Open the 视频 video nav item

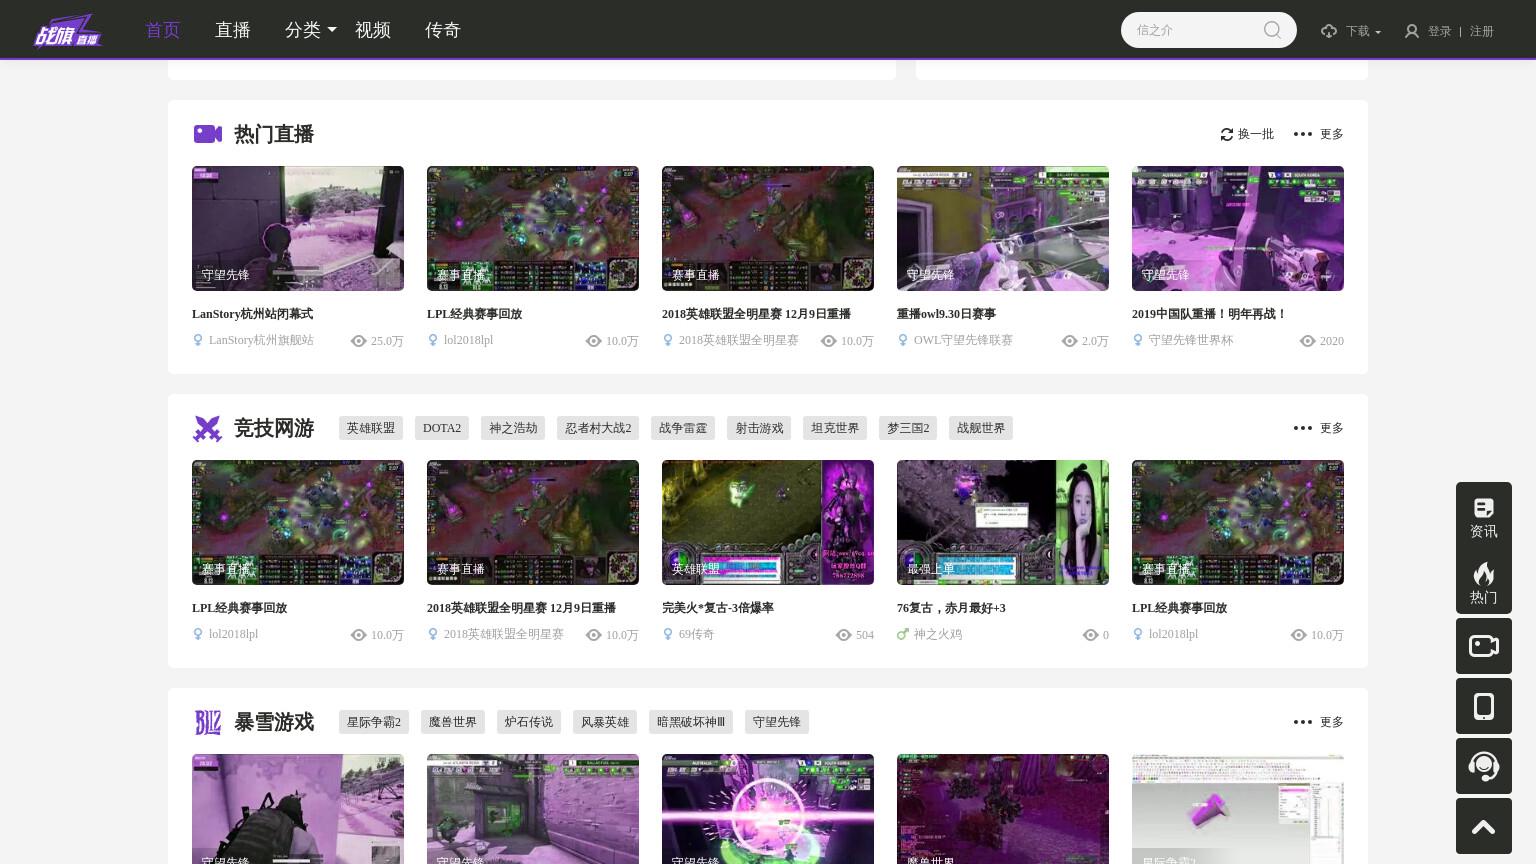coord(373,30)
